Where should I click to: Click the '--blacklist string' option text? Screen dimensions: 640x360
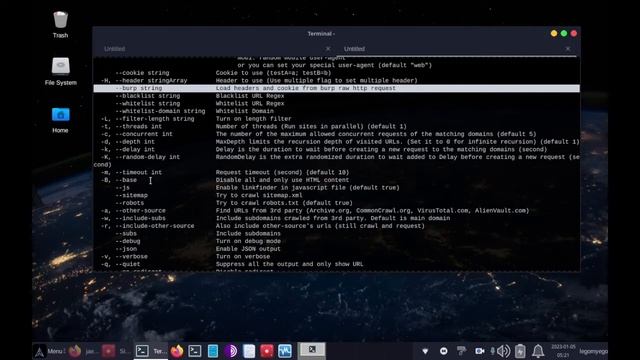click(x=147, y=96)
